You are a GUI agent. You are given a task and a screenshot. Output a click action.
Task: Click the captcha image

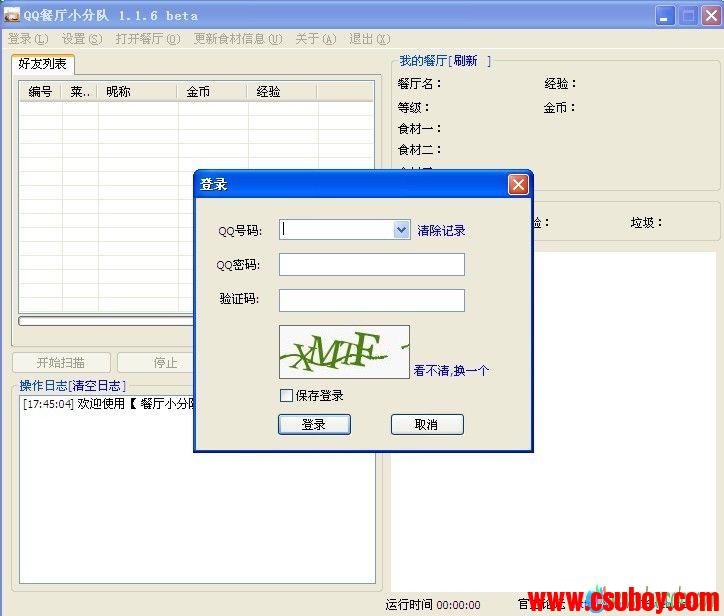tap(344, 352)
